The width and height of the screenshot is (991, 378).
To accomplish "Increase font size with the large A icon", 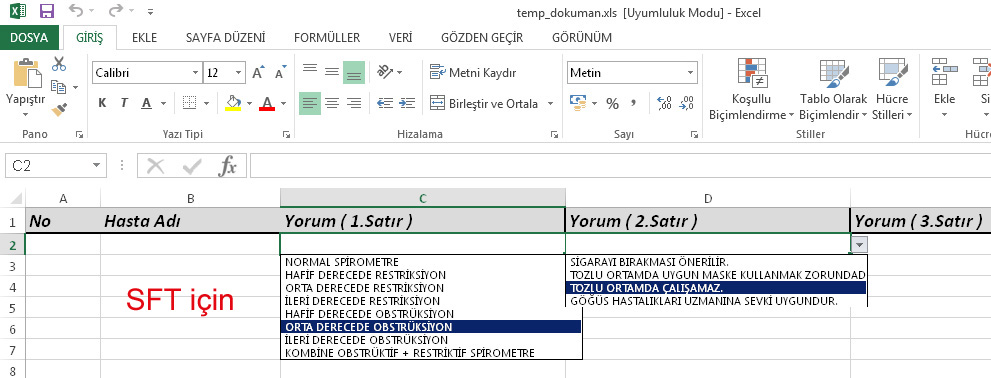I will (258, 73).
